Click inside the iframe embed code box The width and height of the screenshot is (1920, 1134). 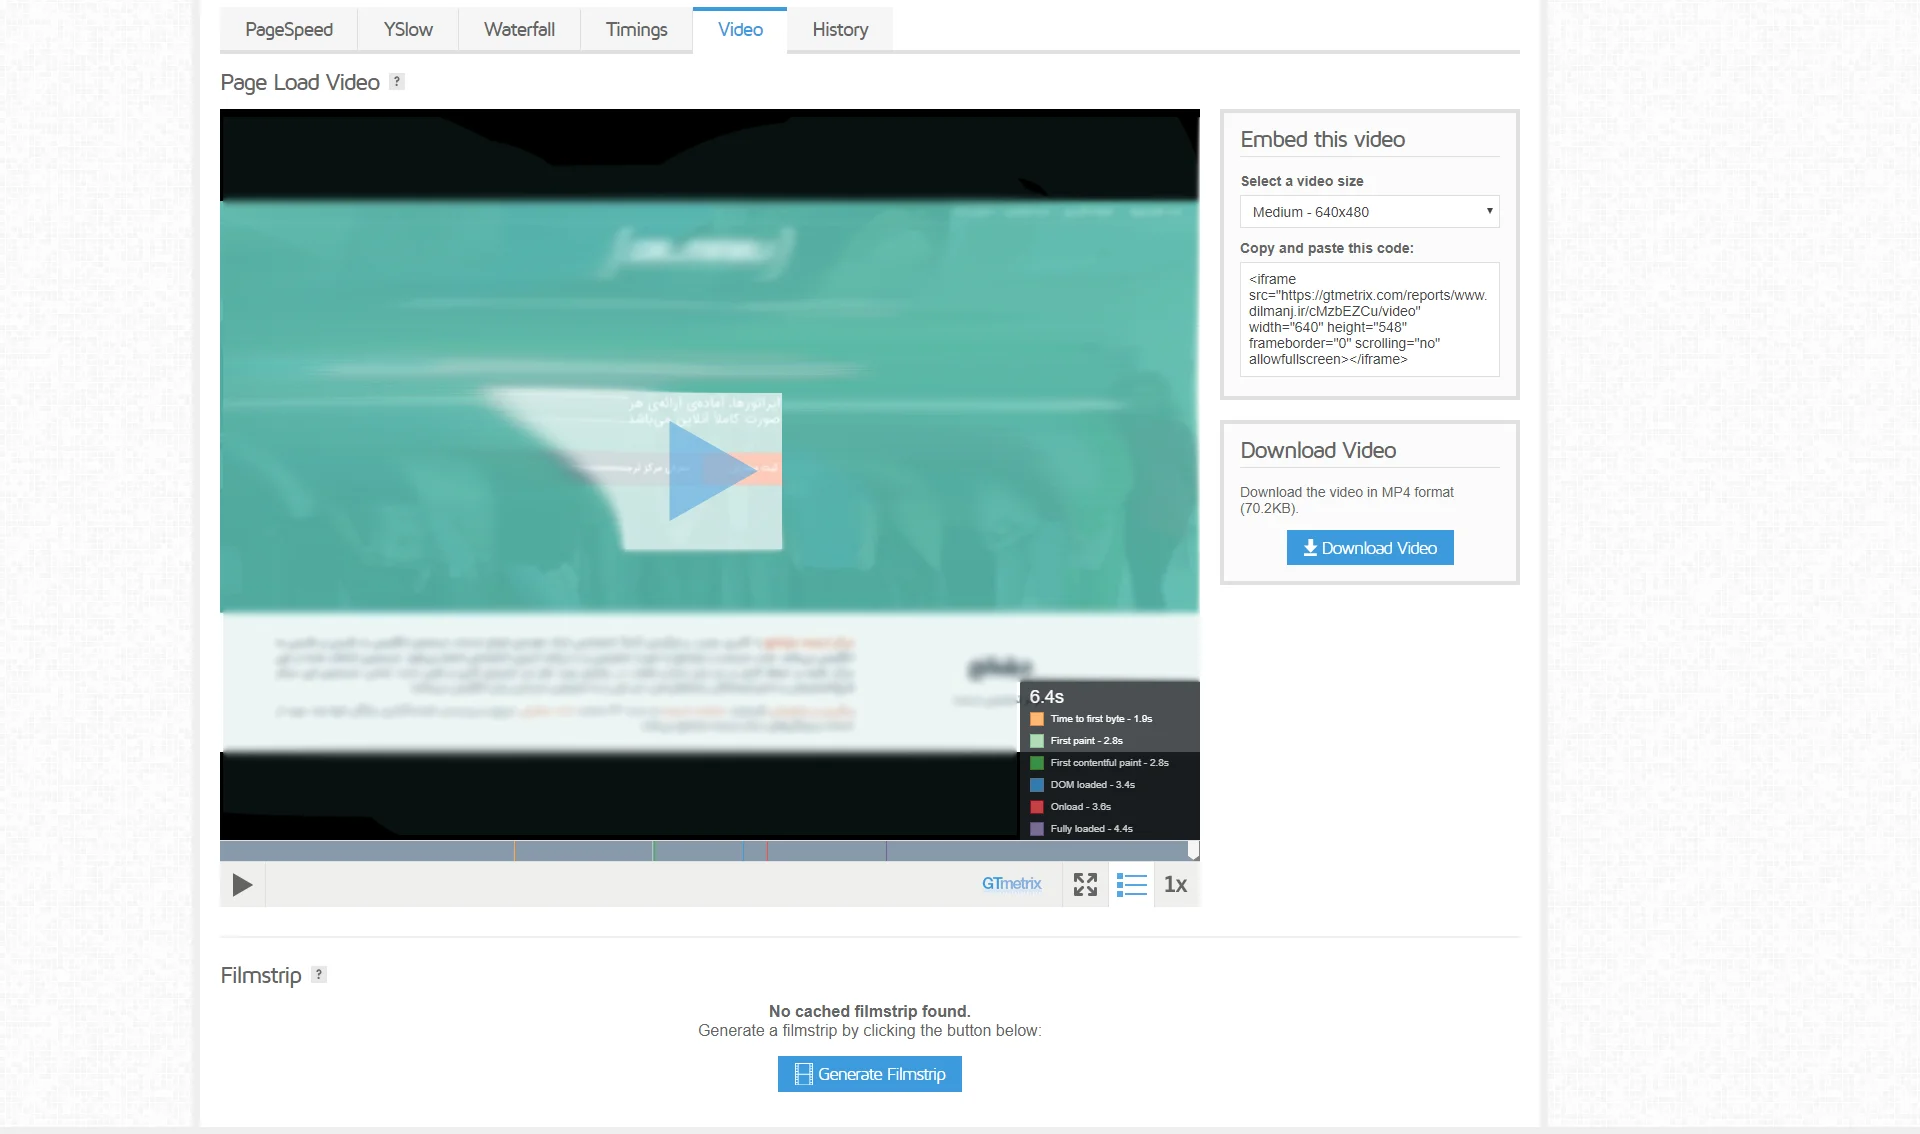[x=1369, y=319]
